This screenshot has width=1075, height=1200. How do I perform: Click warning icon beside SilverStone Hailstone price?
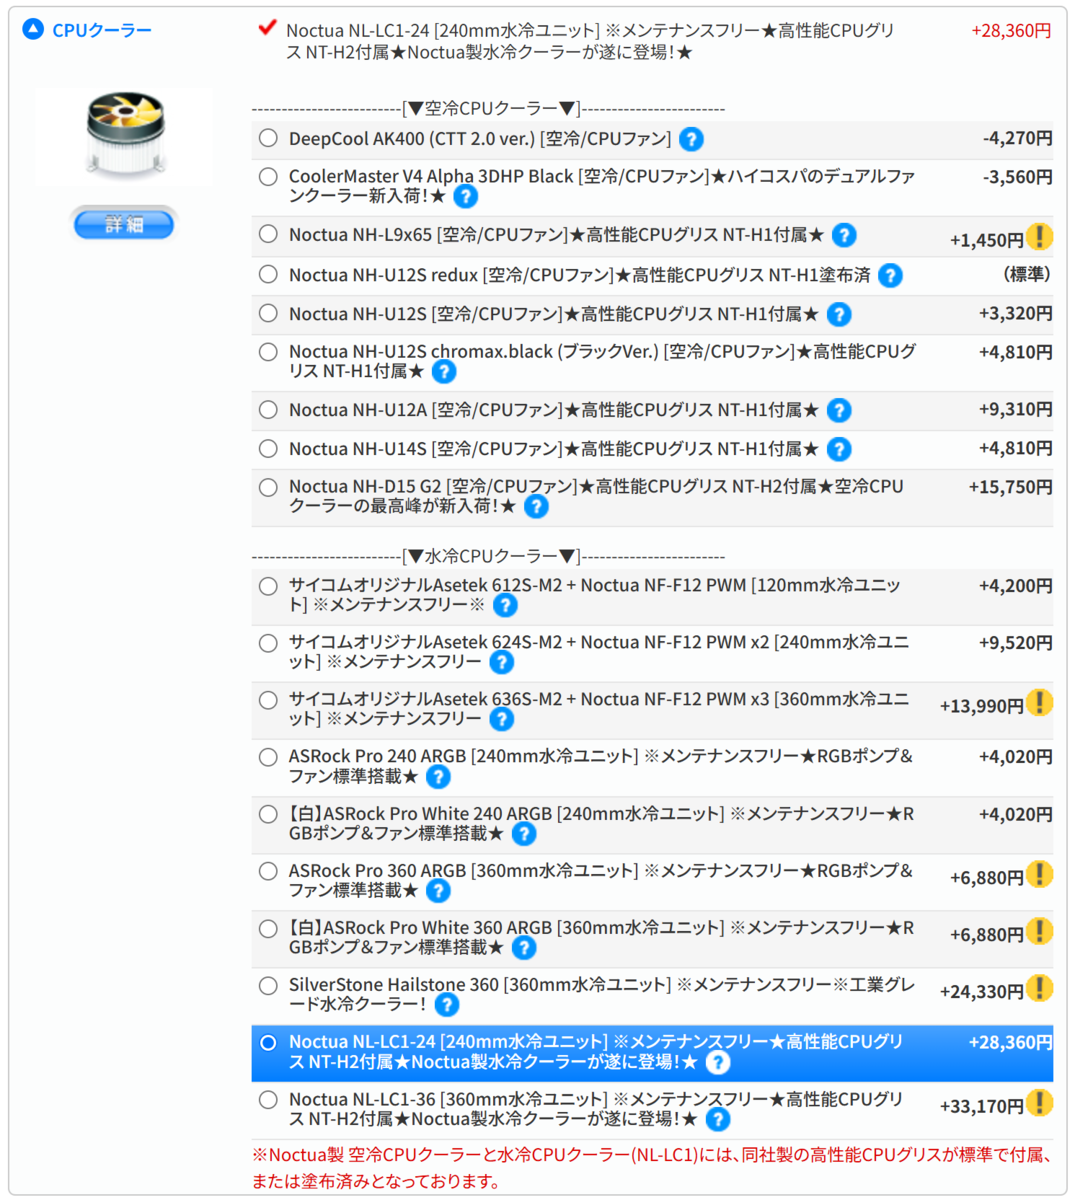1040,988
